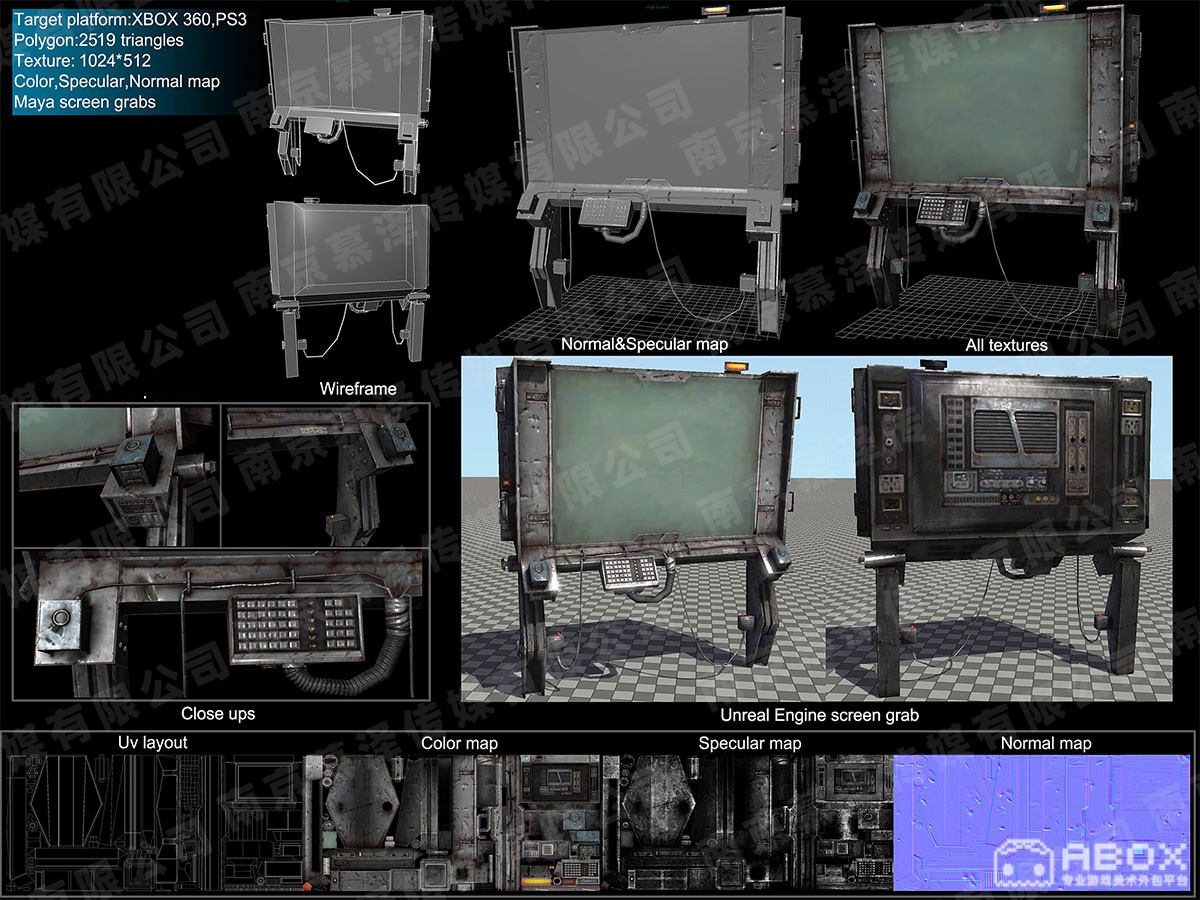This screenshot has height=900, width=1200.
Task: Click the "Close ups" caption
Action: (x=217, y=714)
